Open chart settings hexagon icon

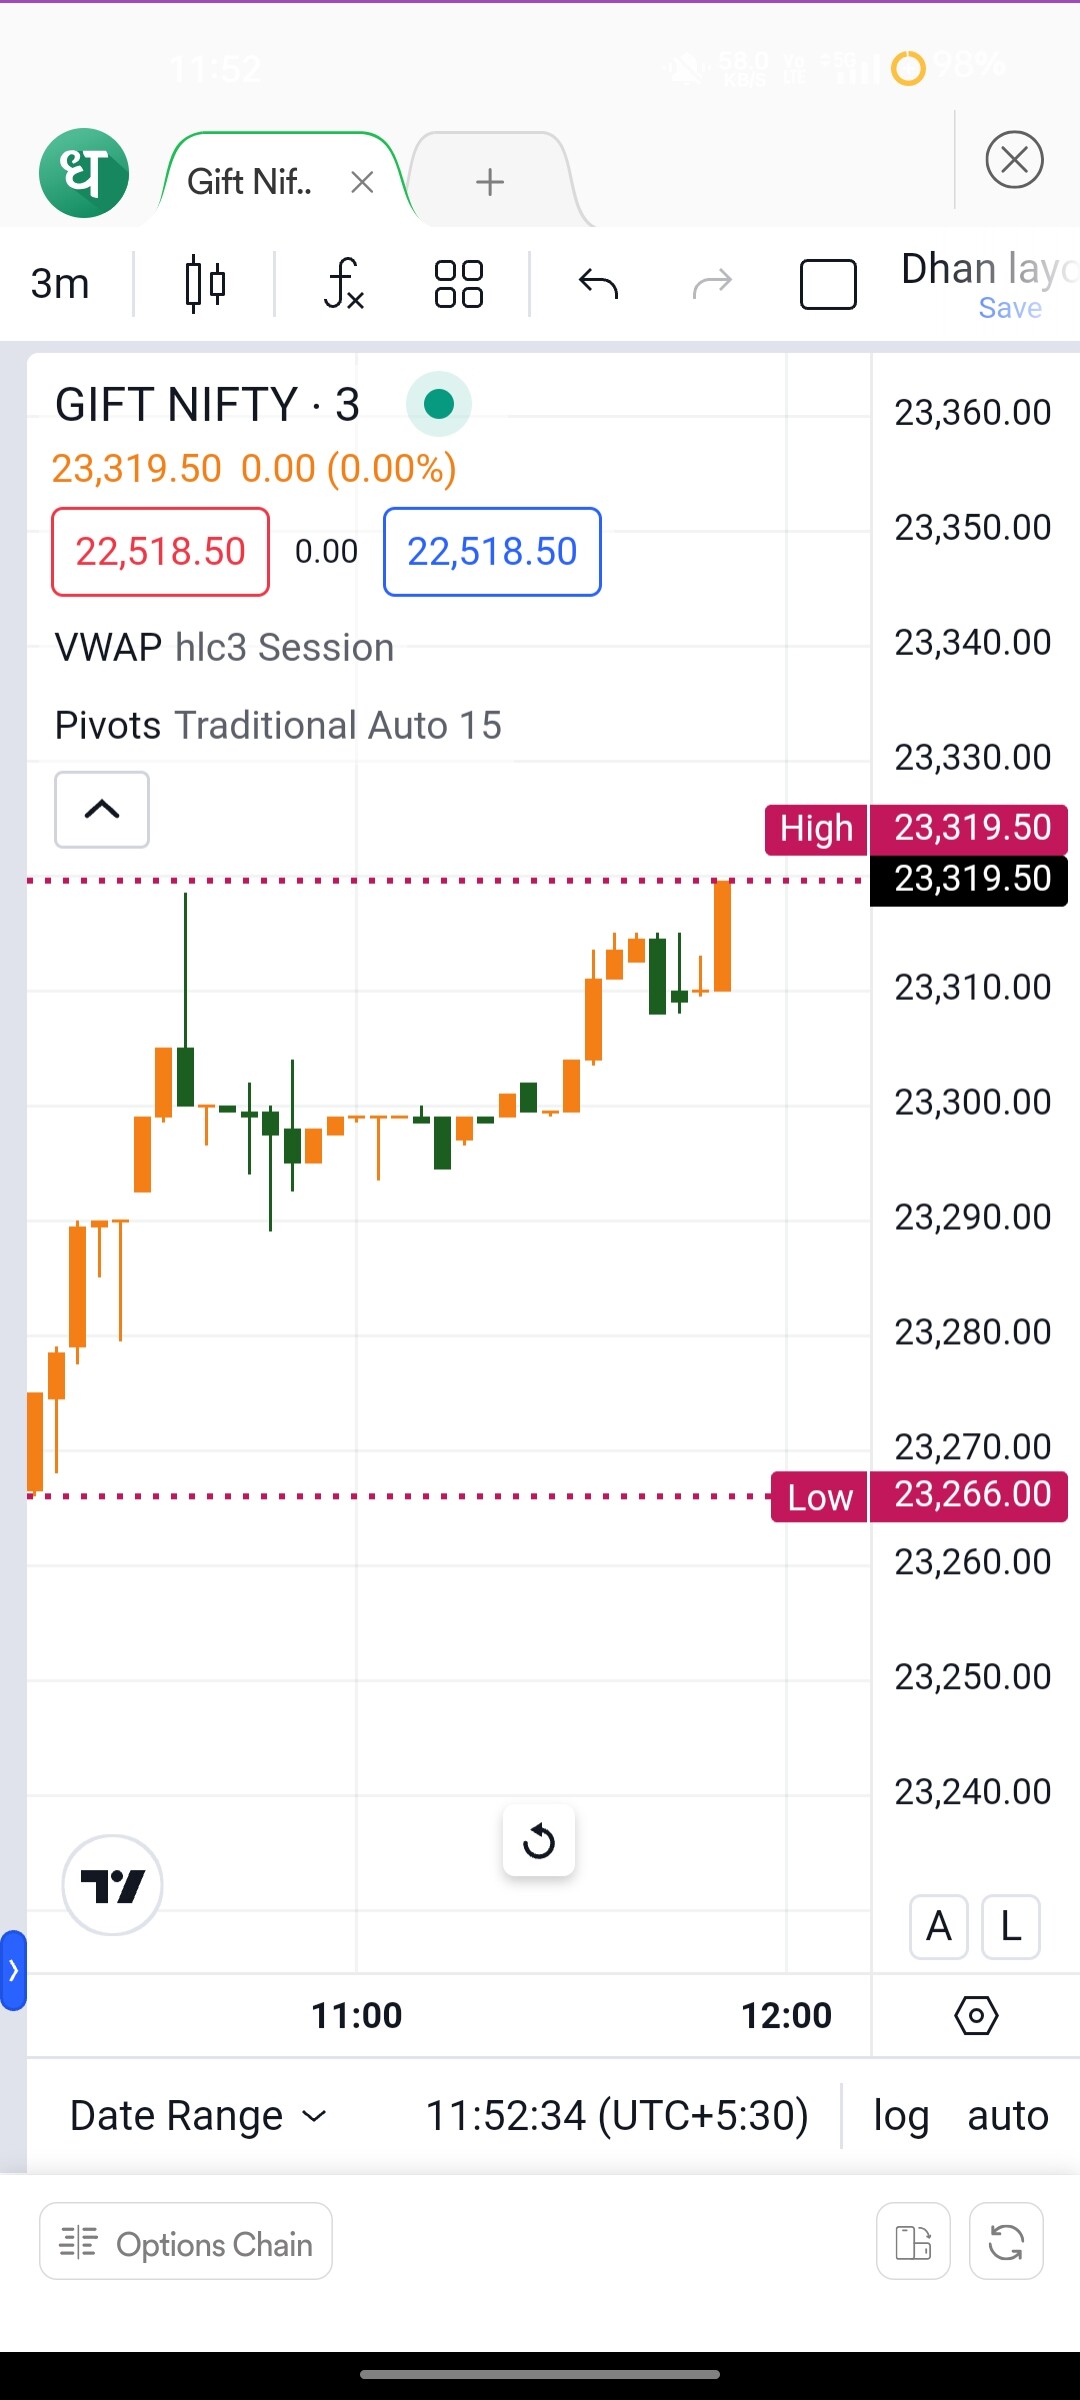coord(976,2015)
